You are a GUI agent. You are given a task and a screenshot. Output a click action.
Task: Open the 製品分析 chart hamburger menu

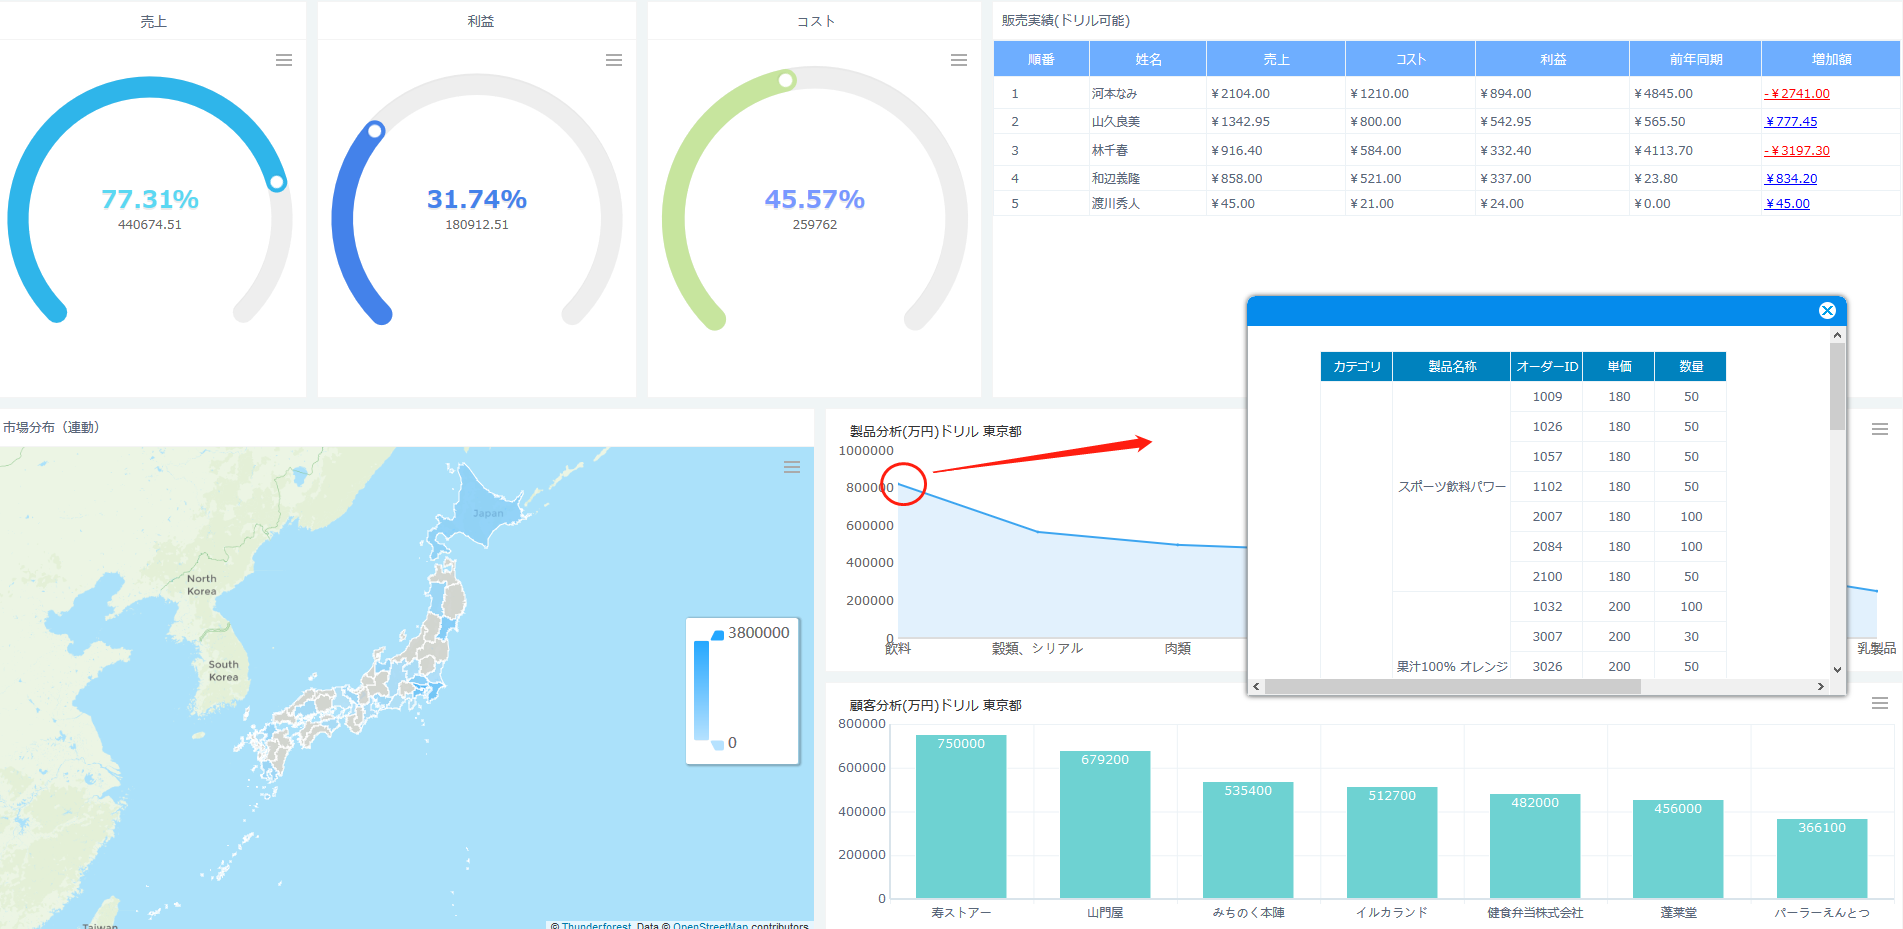point(1880,429)
